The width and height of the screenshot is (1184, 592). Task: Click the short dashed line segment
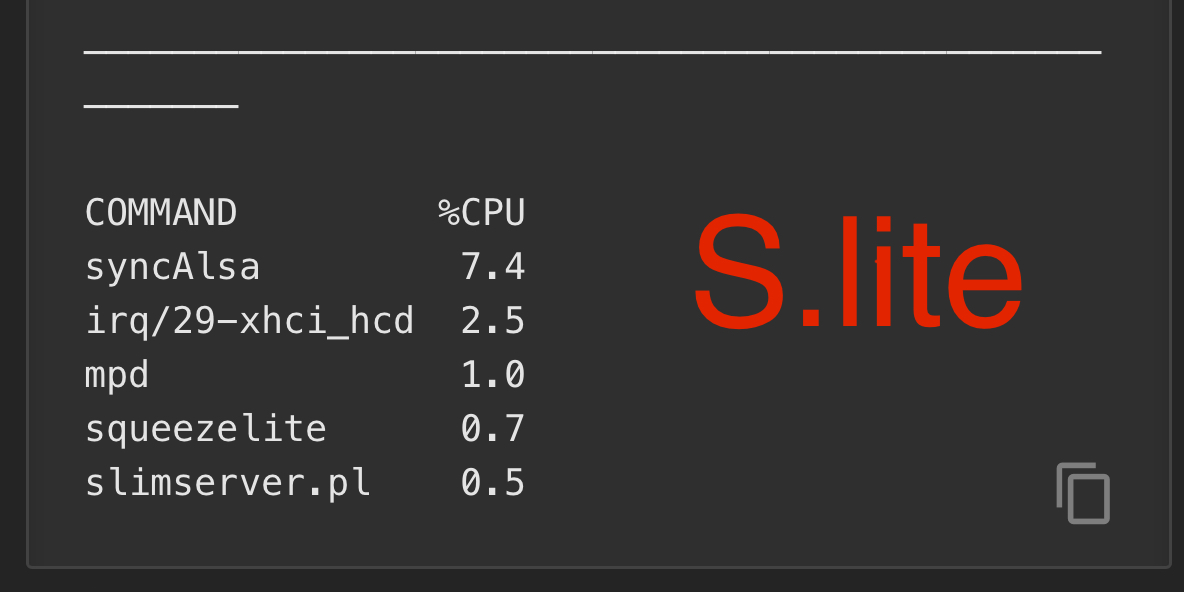(x=161, y=104)
